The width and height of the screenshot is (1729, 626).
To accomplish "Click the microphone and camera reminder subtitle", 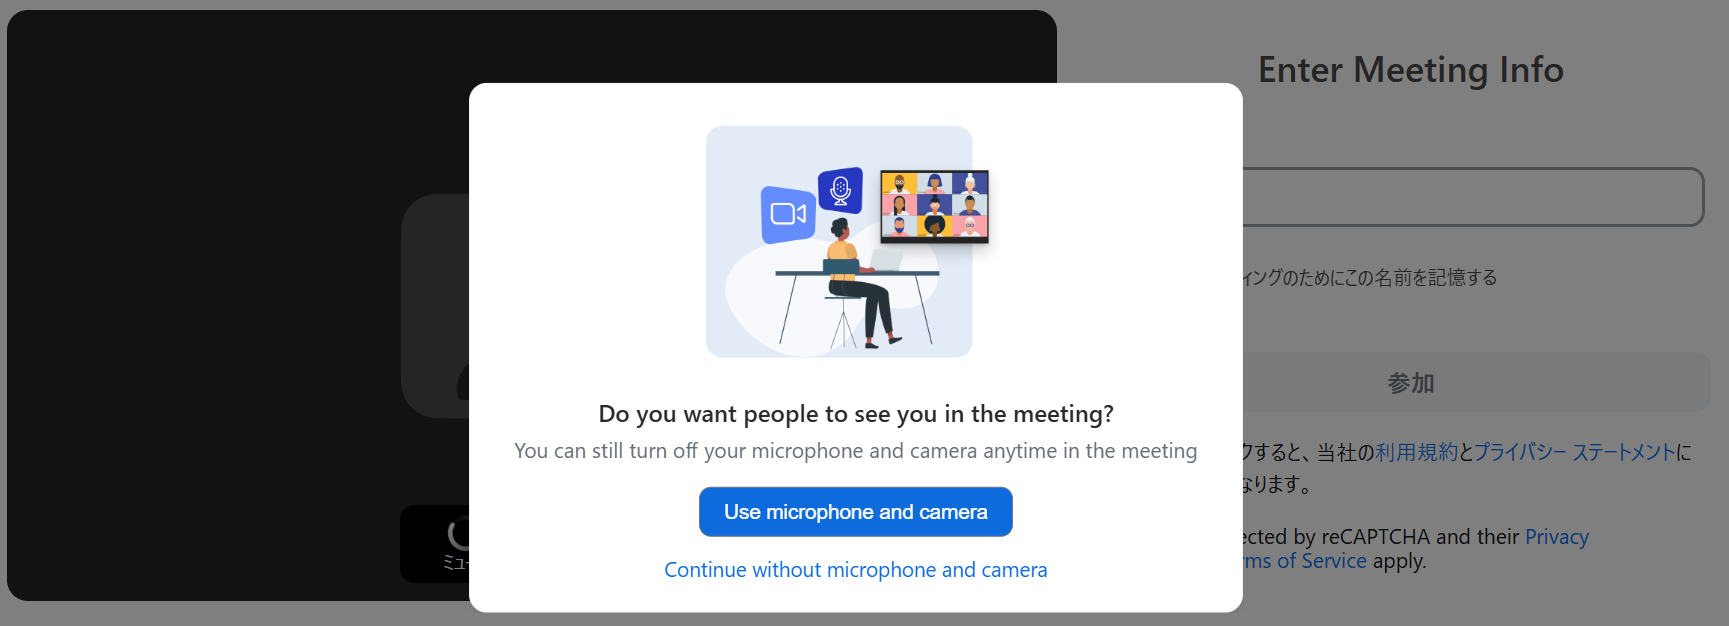I will (x=856, y=451).
